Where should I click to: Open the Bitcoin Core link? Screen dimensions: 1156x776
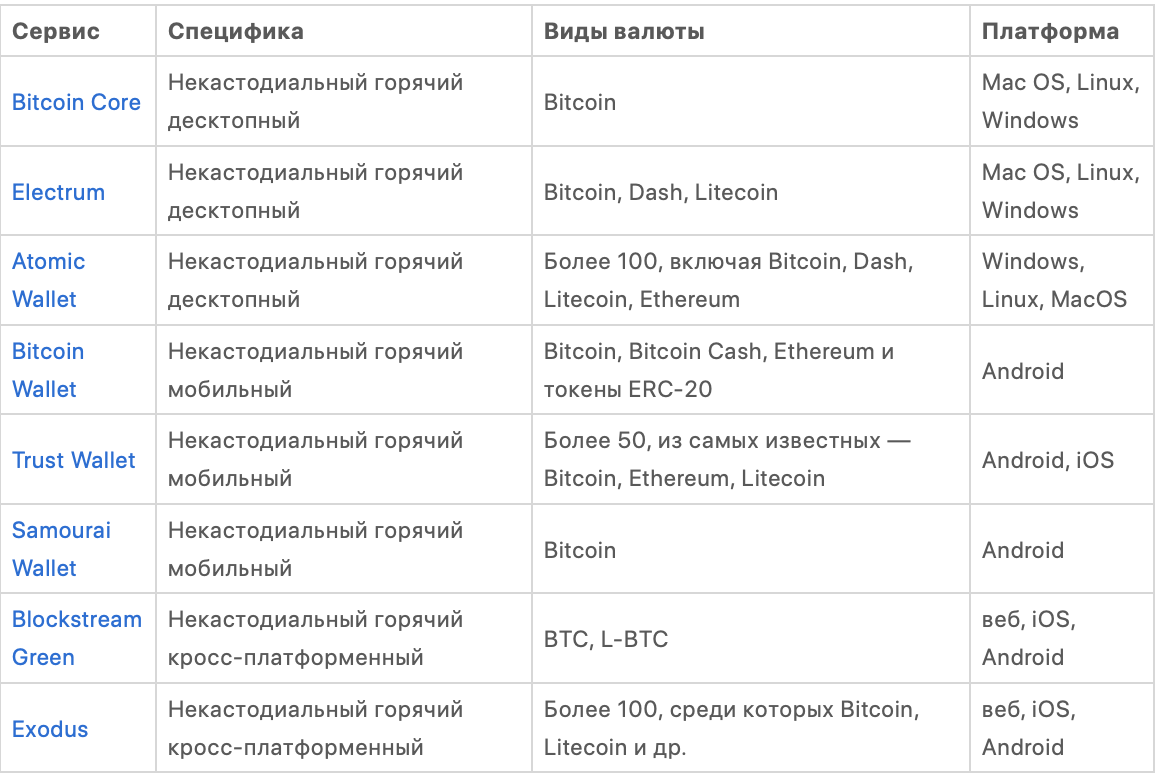(76, 102)
